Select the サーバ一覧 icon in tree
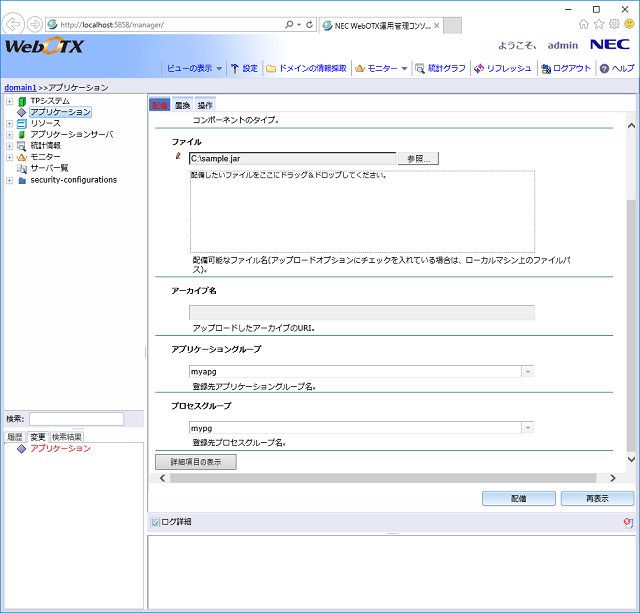This screenshot has height=613, width=640. [x=22, y=169]
